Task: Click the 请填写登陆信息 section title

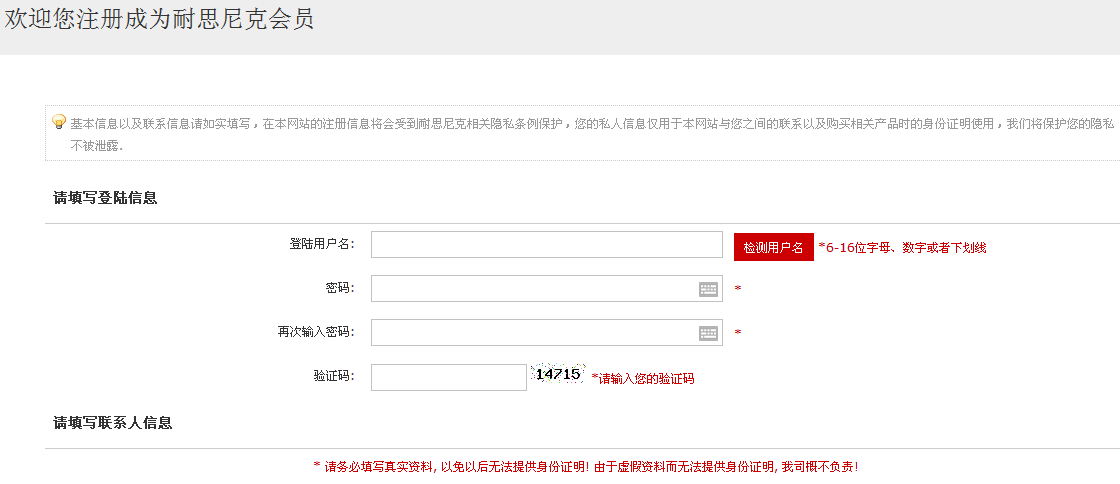Action: [x=105, y=198]
